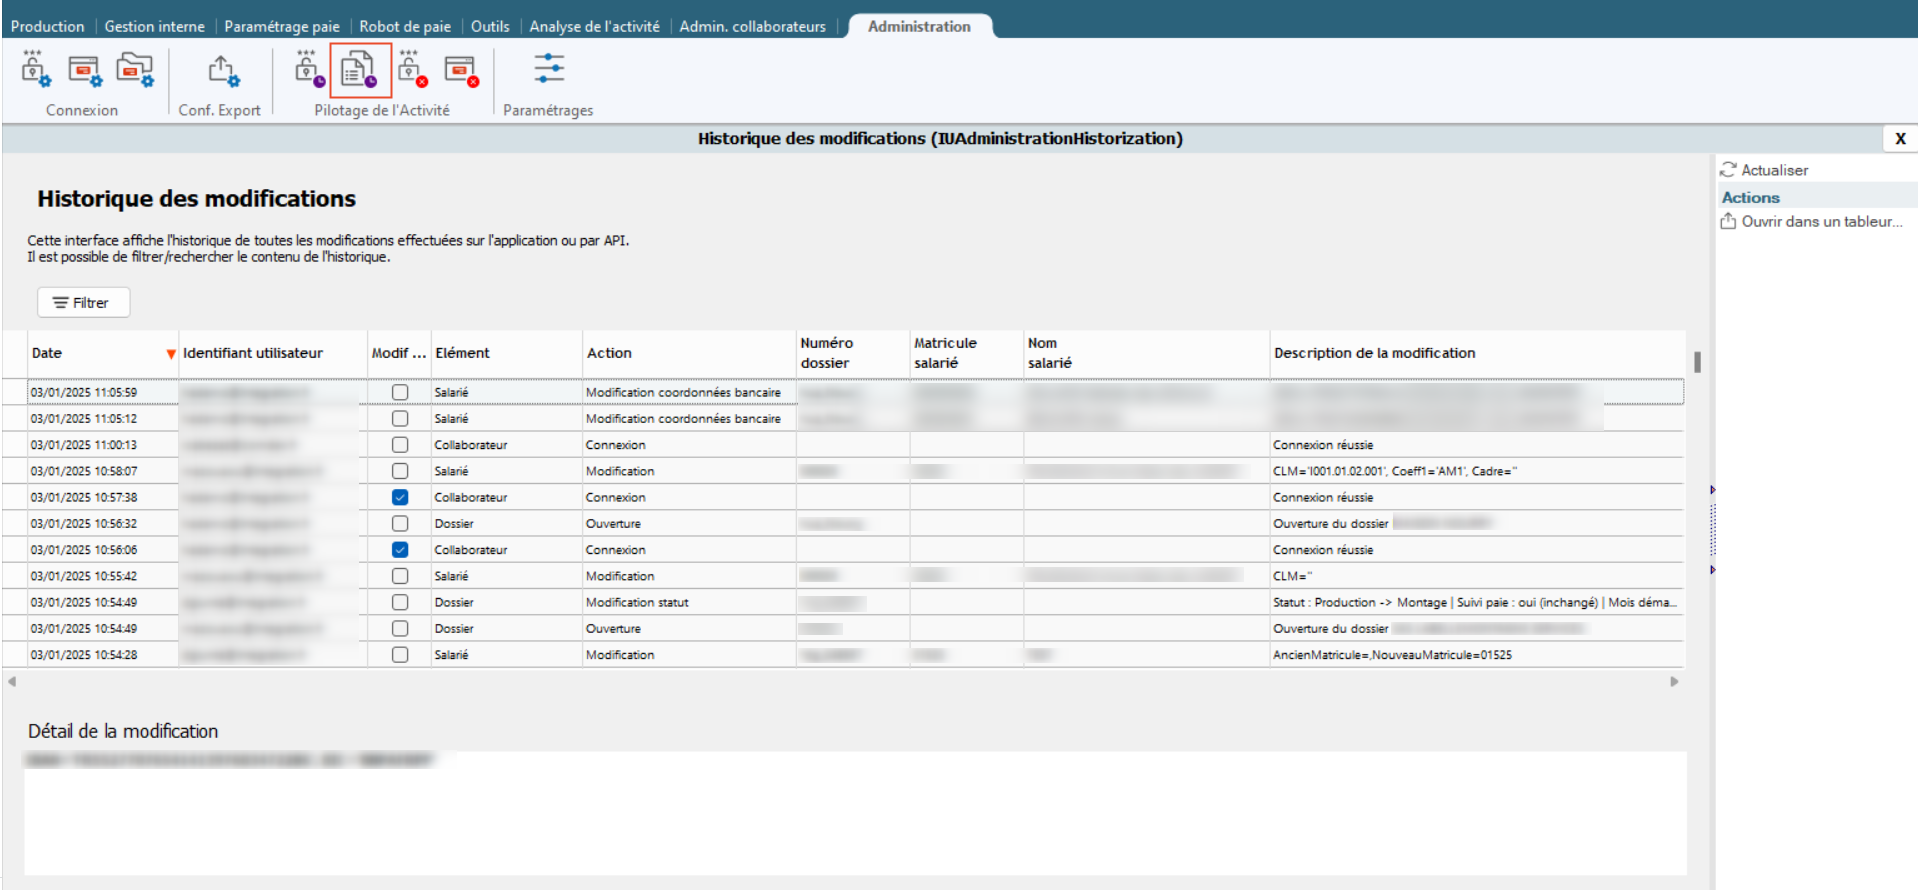Image resolution: width=1918 pixels, height=890 pixels.
Task: Toggle the checkbox for the 10:54:49 Modification statut row
Action: (x=400, y=602)
